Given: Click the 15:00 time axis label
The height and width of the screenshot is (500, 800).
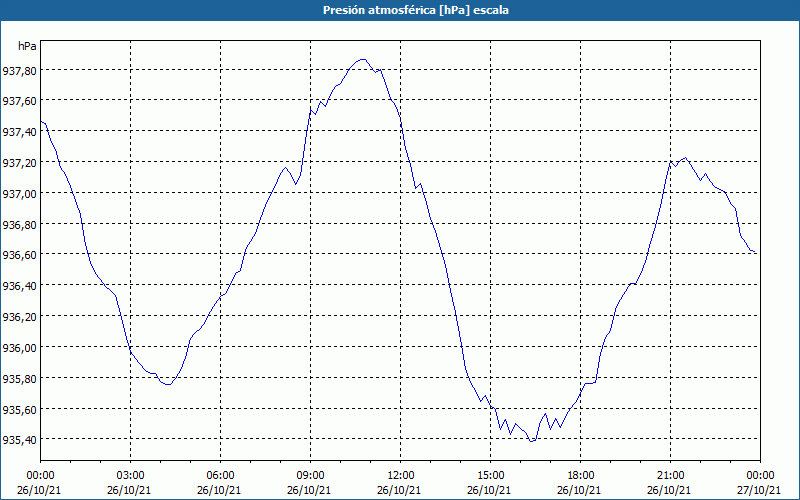Looking at the screenshot, I should (x=490, y=476).
